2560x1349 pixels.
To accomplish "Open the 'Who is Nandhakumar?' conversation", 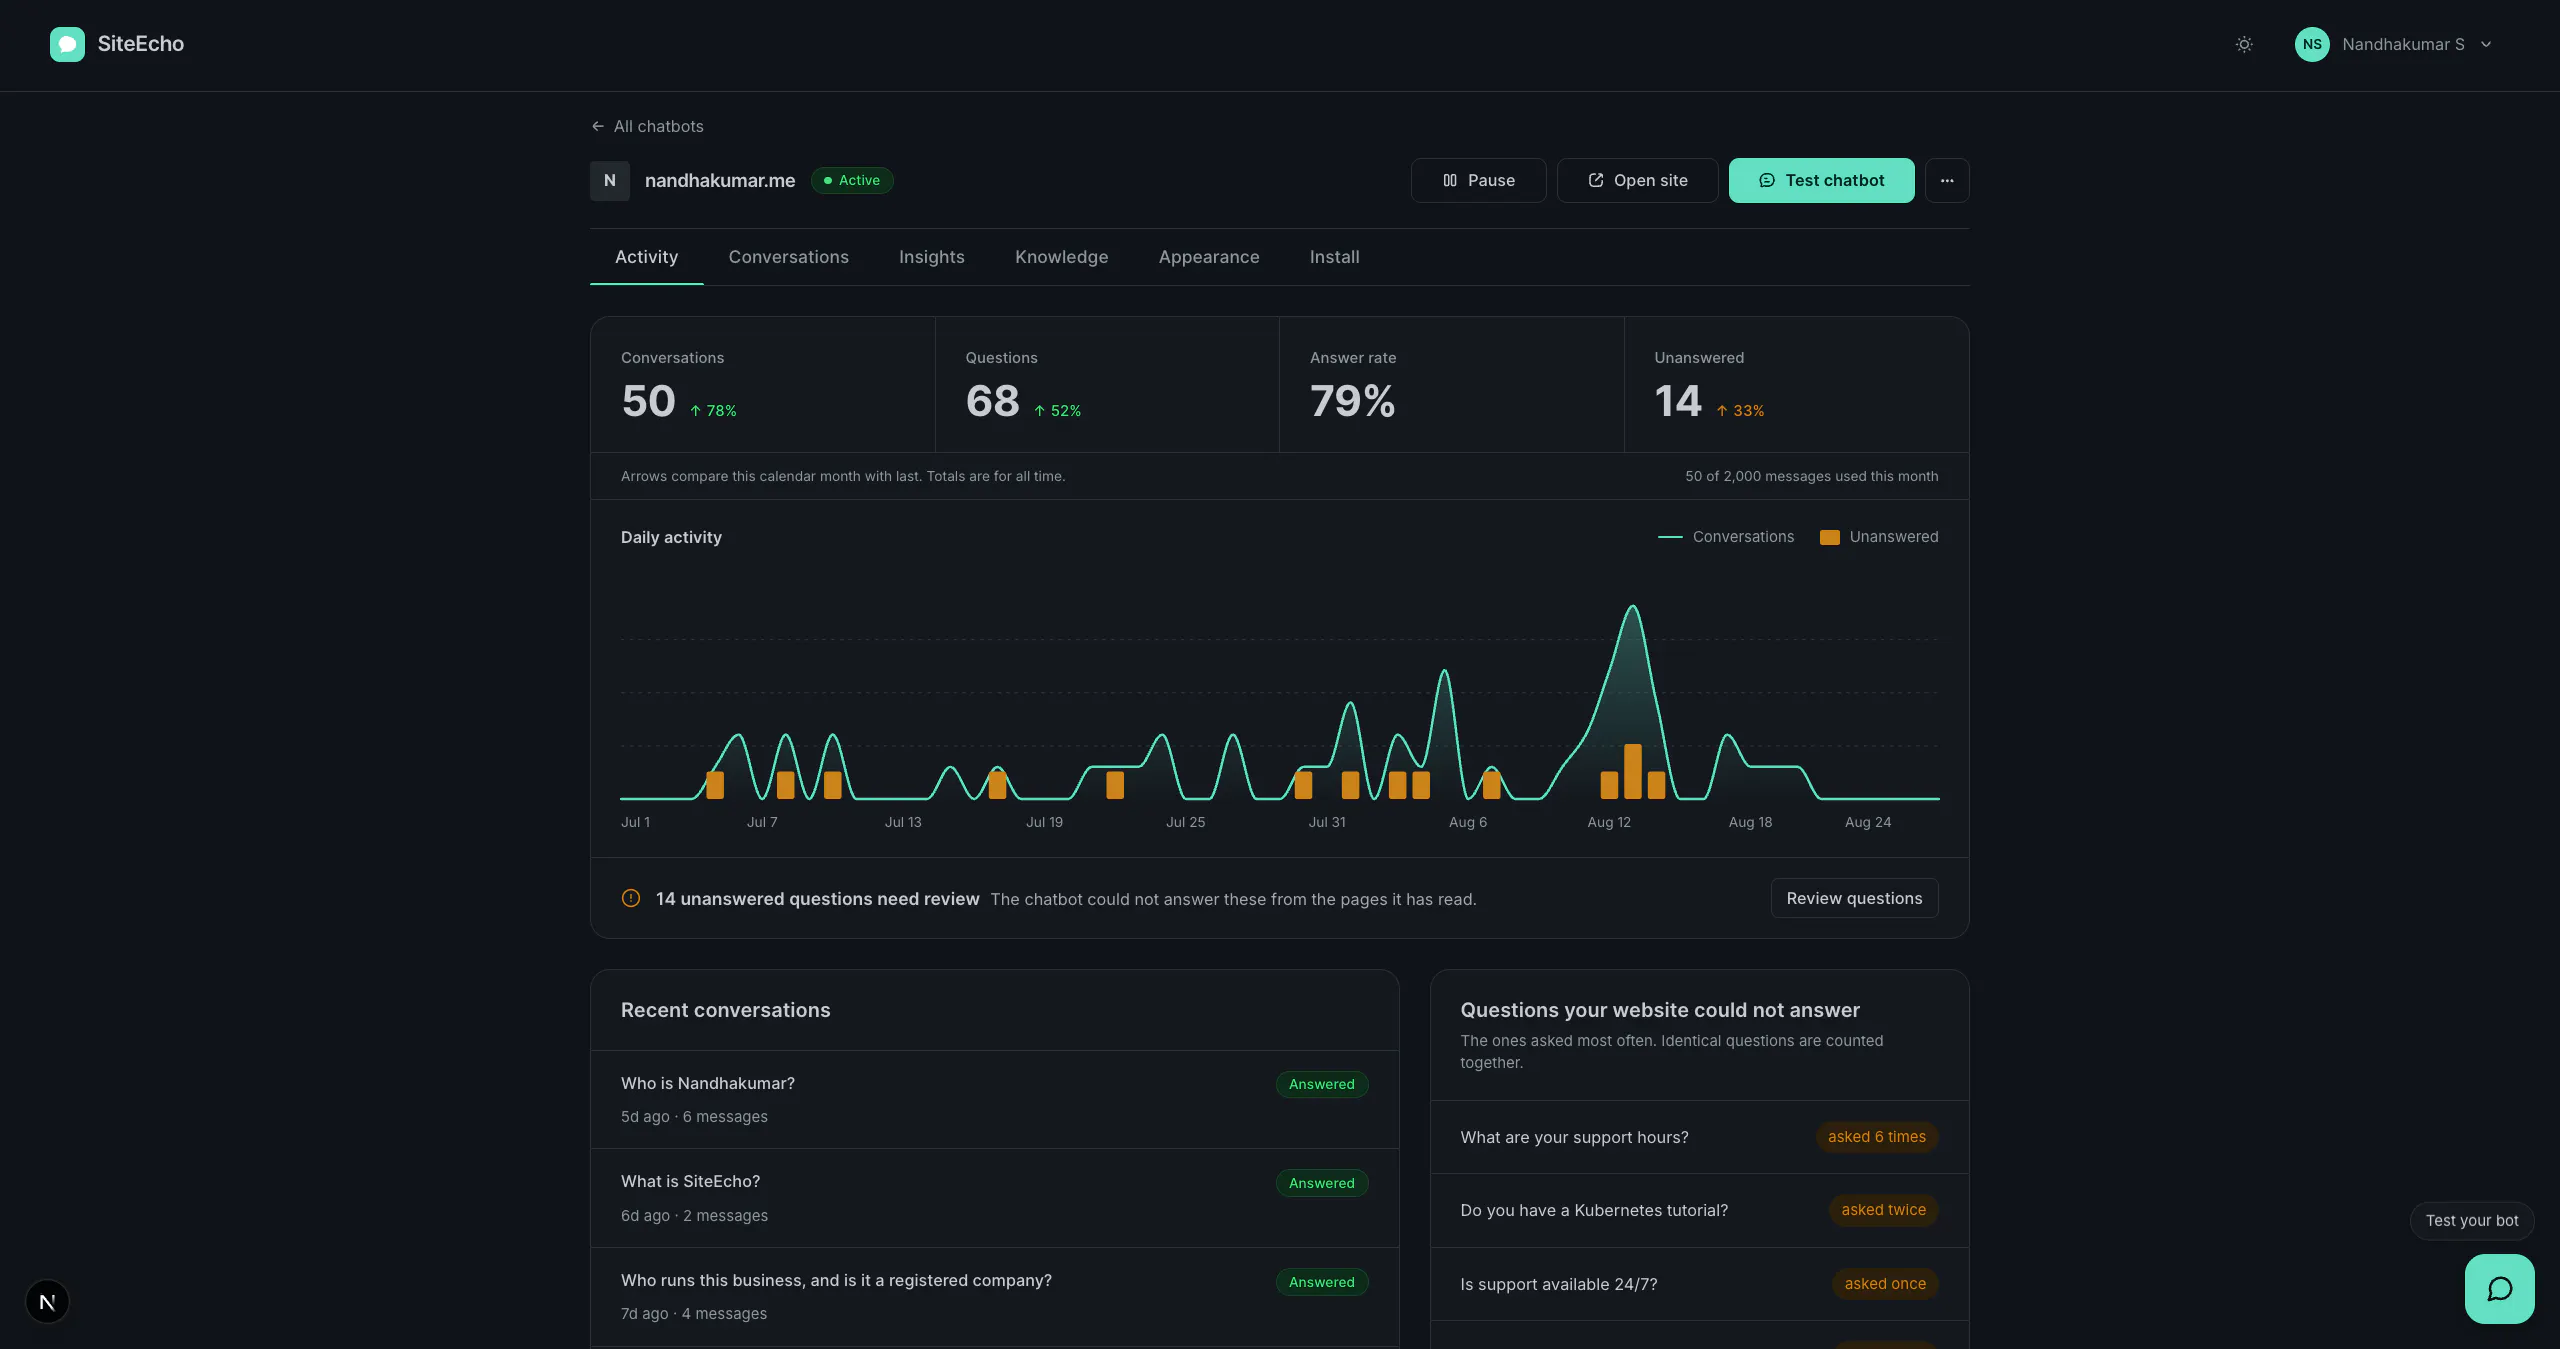I will [x=994, y=1099].
